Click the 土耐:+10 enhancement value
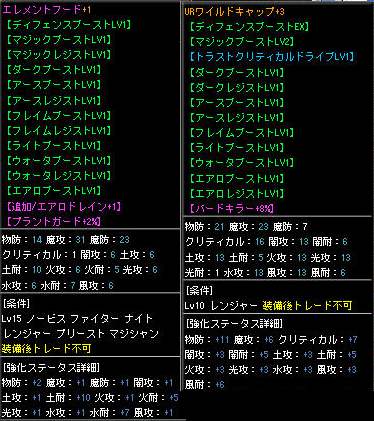The width and height of the screenshot is (374, 421). pos(68,398)
